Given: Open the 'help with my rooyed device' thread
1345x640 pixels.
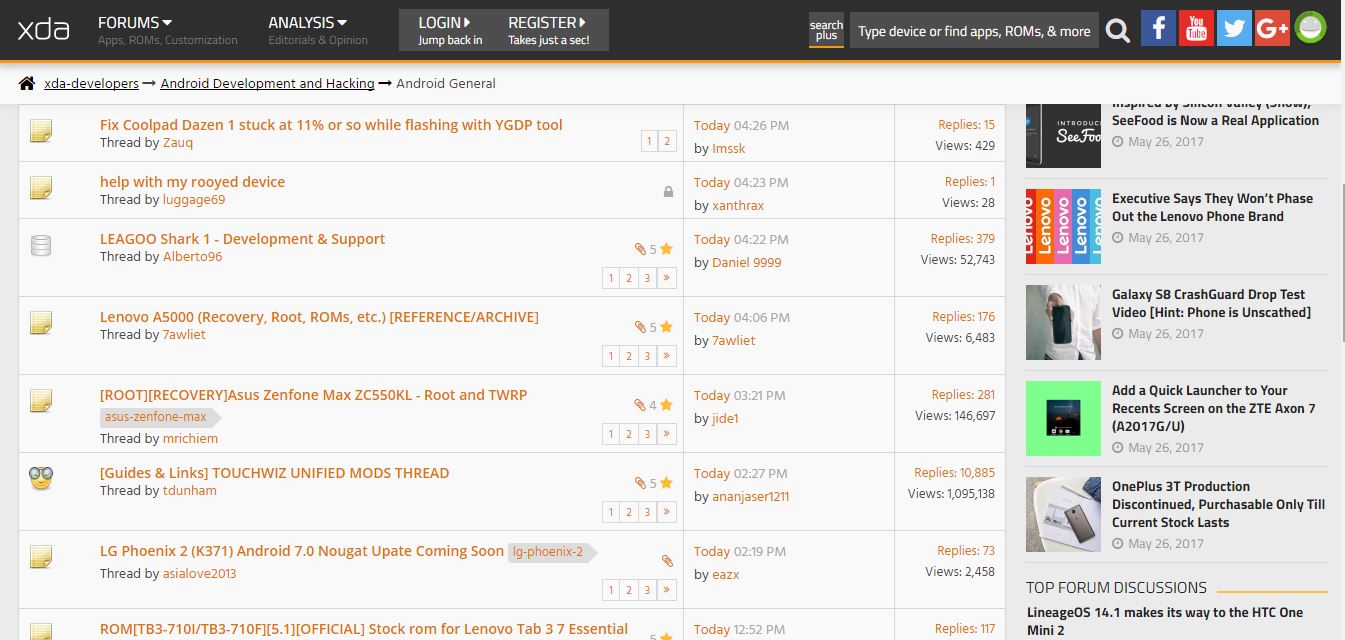Looking at the screenshot, I should (192, 182).
